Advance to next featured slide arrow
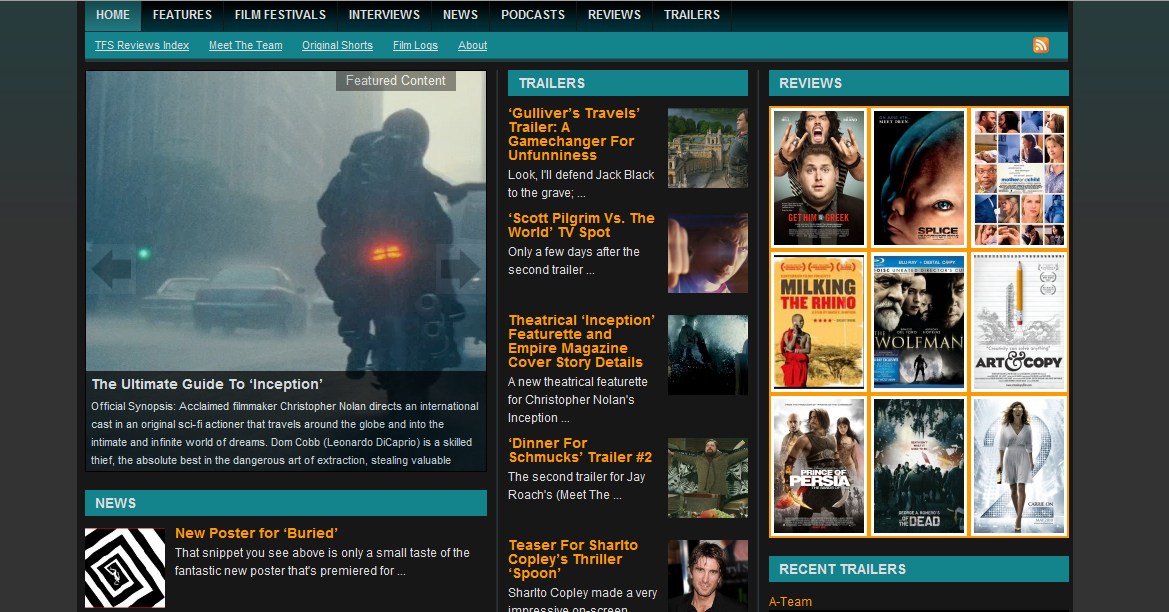The width and height of the screenshot is (1169, 612). 460,268
